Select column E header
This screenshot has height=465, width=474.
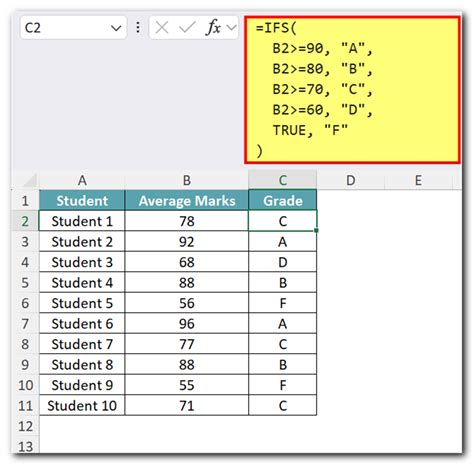(x=418, y=180)
